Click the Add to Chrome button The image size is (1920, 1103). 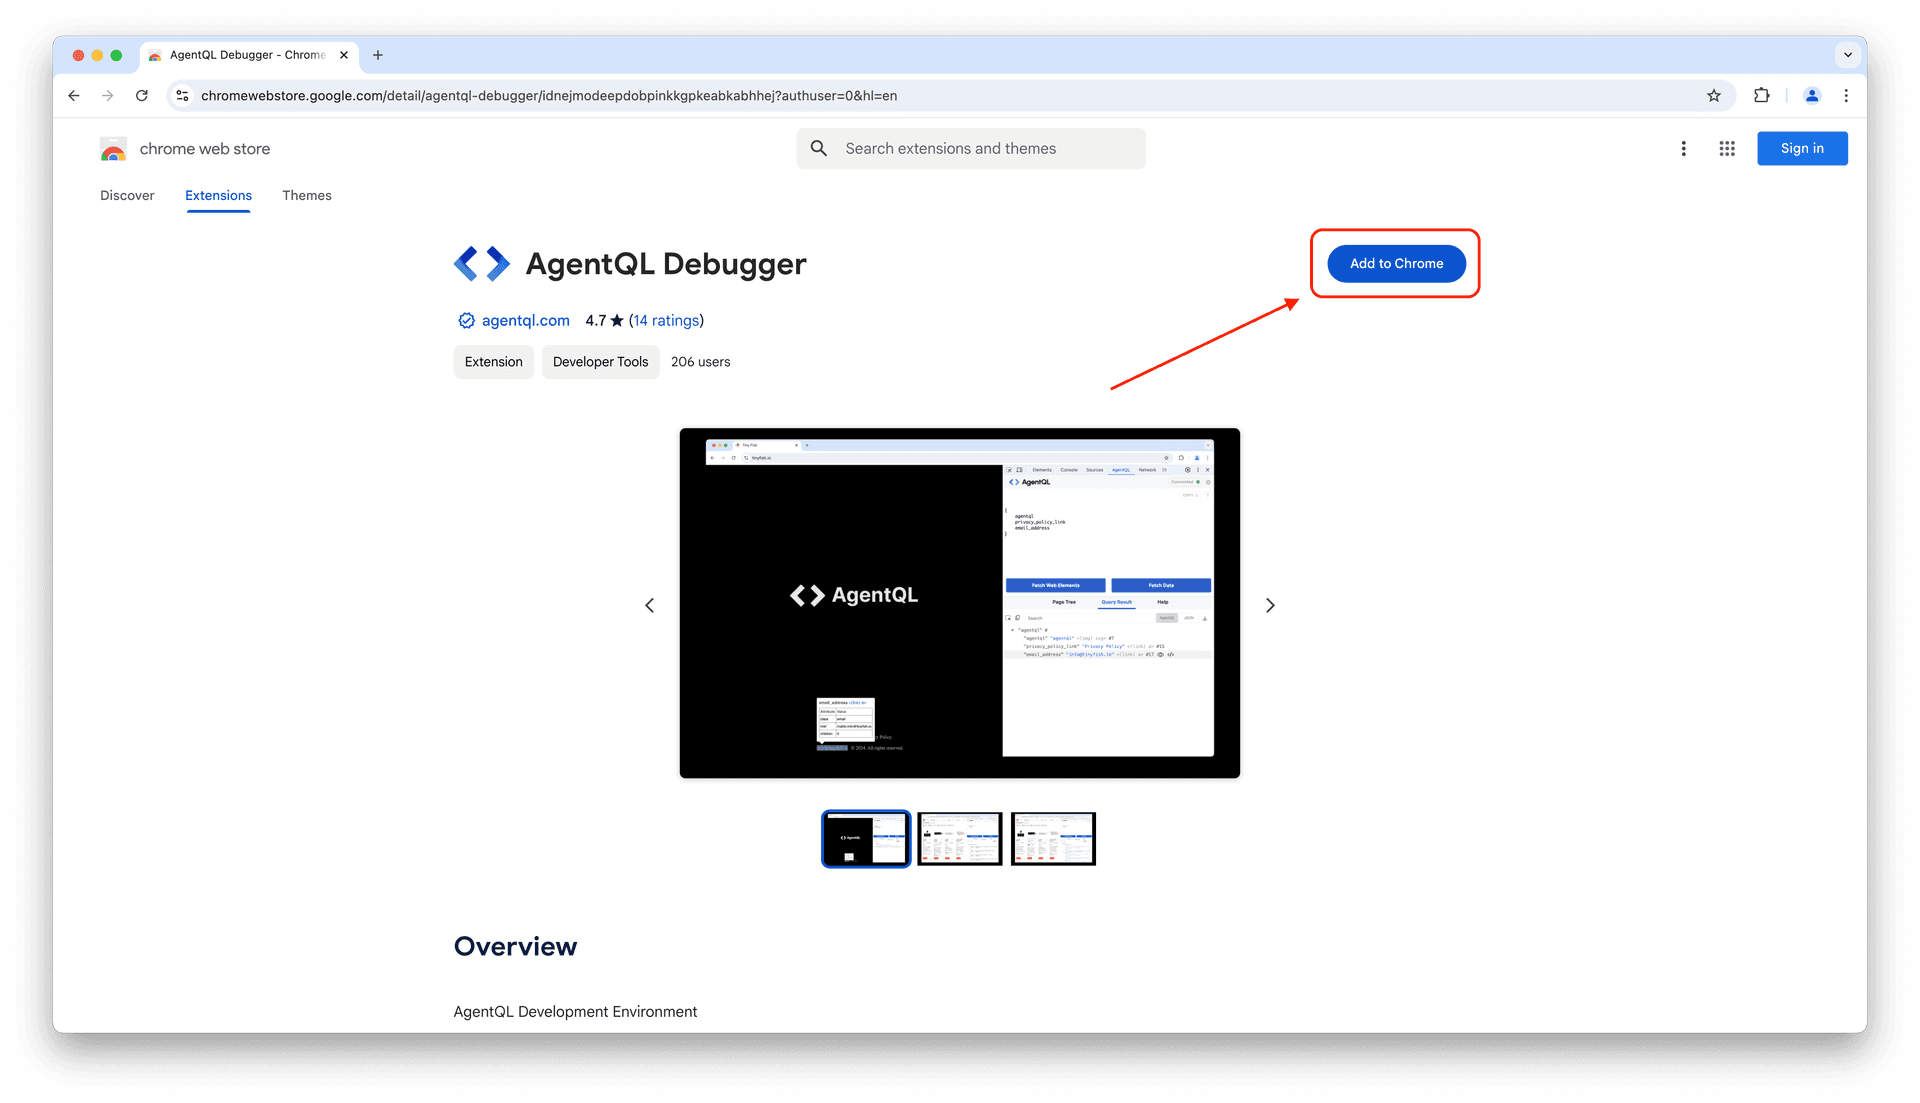[x=1395, y=263]
